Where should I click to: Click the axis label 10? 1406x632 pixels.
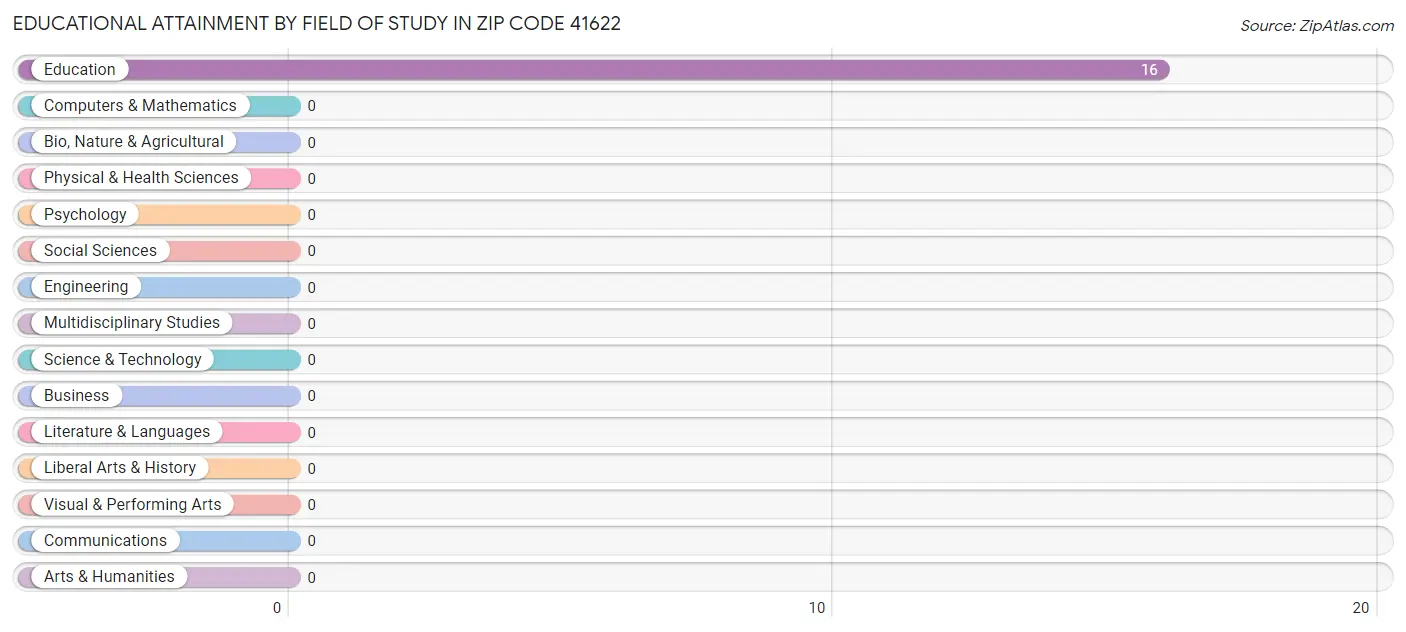click(x=817, y=608)
